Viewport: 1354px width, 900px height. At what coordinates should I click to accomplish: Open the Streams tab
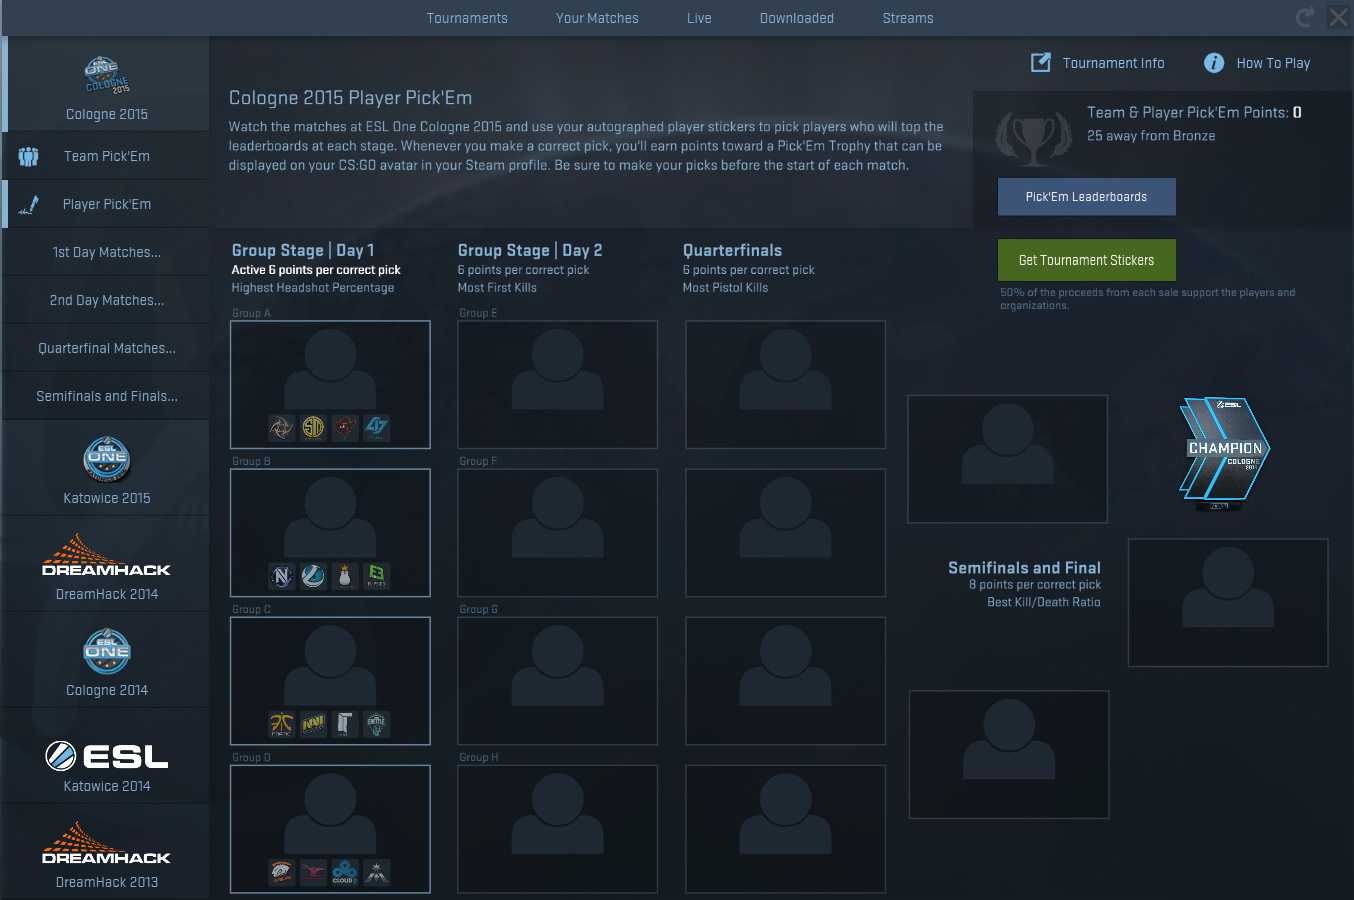click(908, 18)
